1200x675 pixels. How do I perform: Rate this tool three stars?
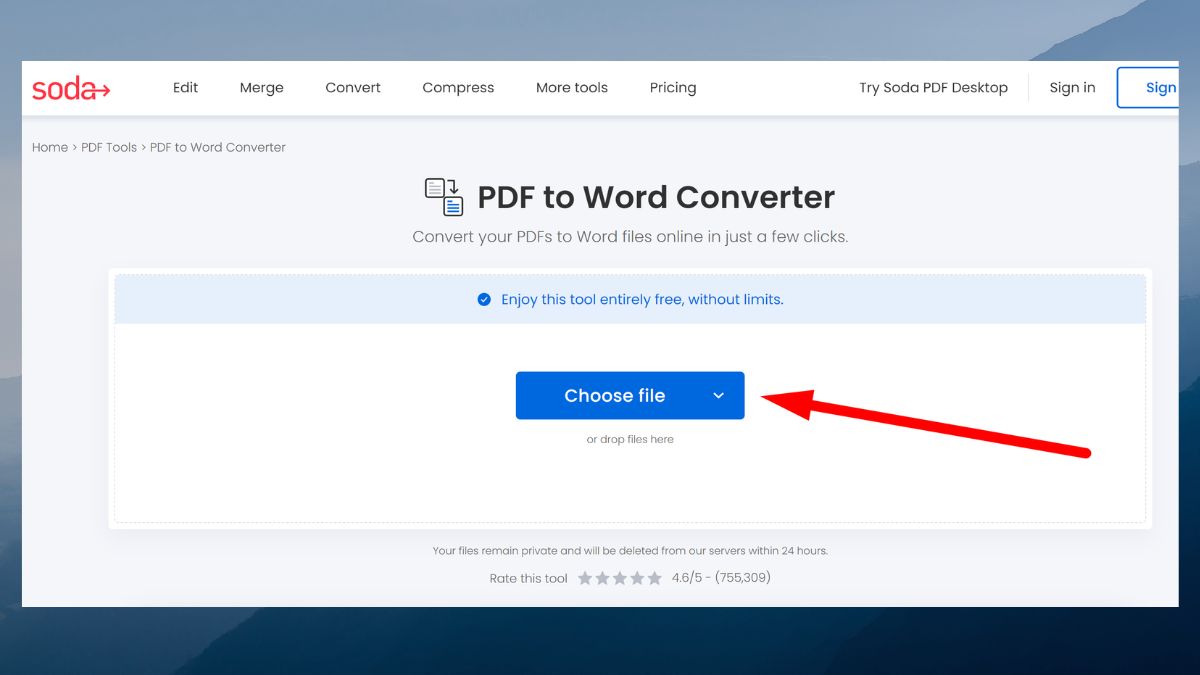click(x=619, y=578)
